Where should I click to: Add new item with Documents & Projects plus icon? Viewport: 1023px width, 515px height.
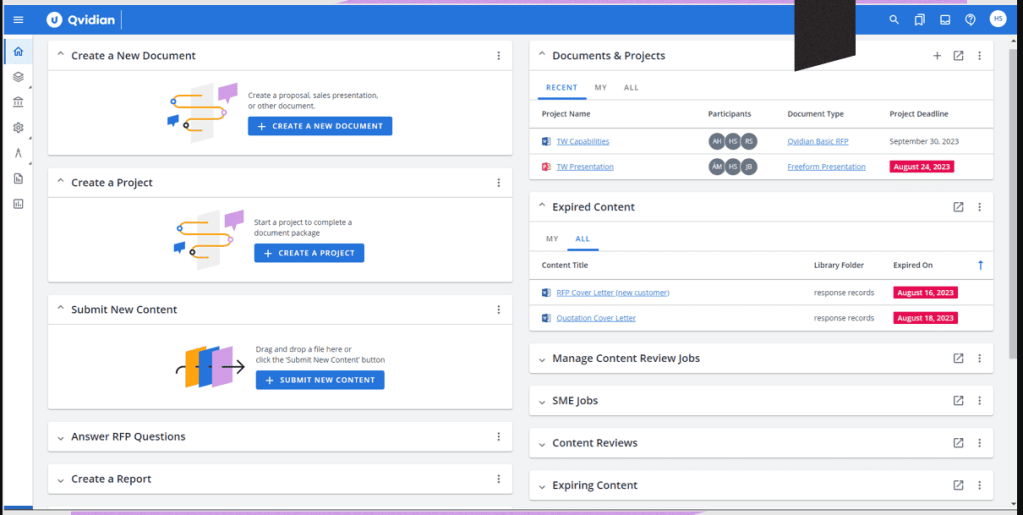pos(937,56)
